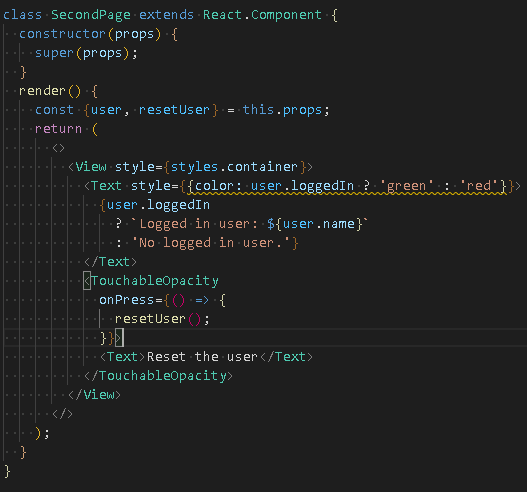Click the opening 'View' tag name
Image resolution: width=527 pixels, height=492 pixels.
tap(91, 167)
